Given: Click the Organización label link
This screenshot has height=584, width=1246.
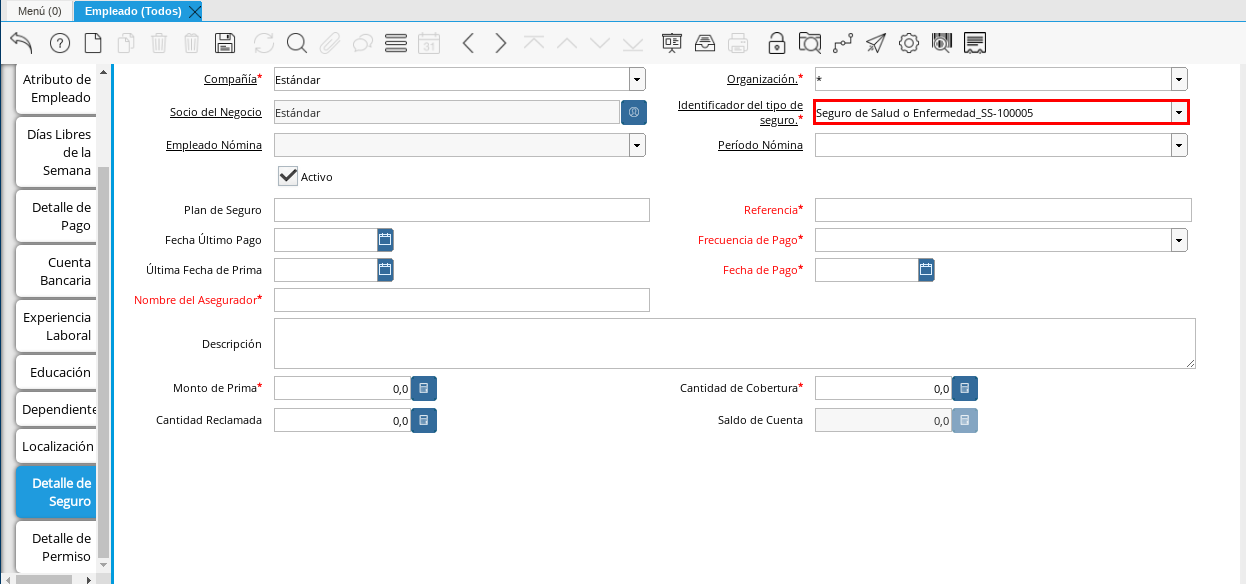Looking at the screenshot, I should pyautogui.click(x=762, y=79).
